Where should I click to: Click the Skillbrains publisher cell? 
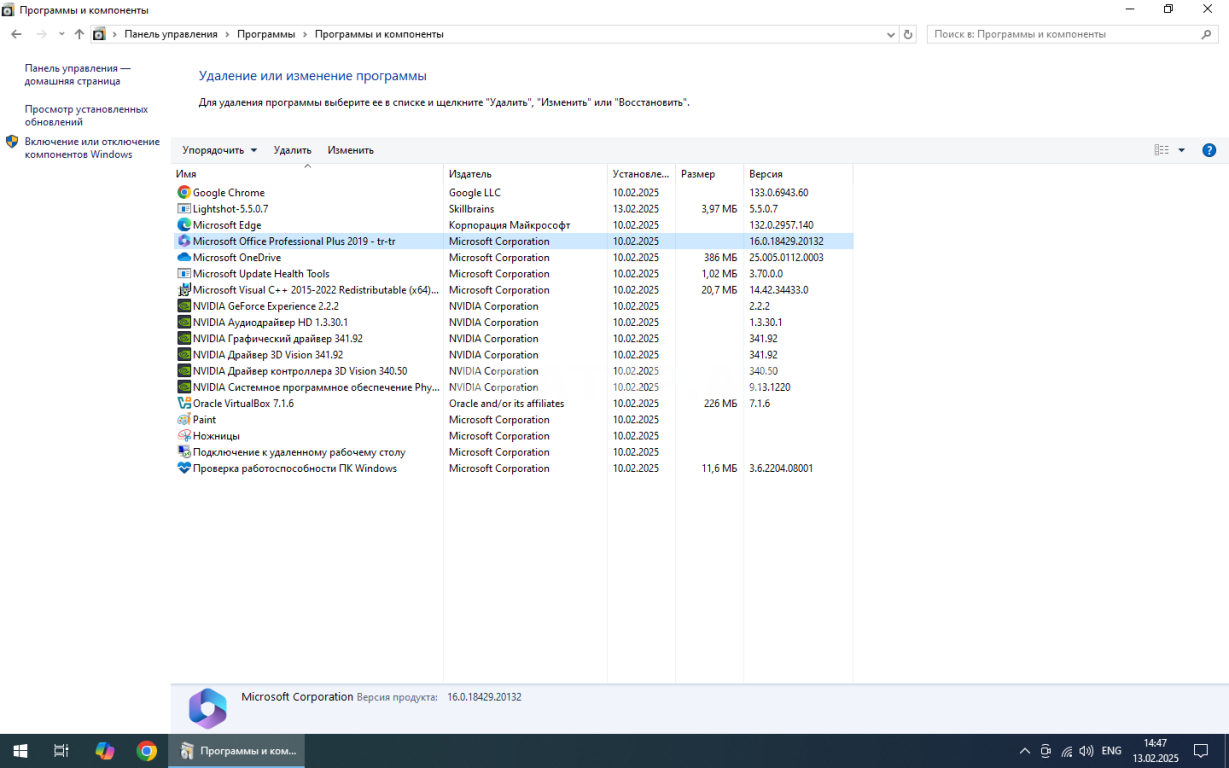click(471, 209)
